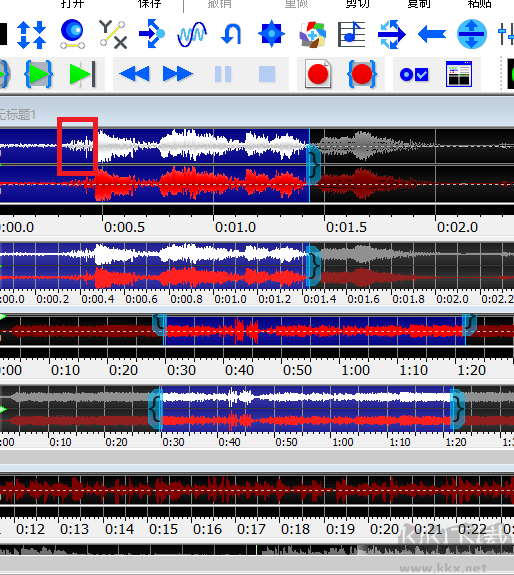The width and height of the screenshot is (514, 575).
Task: Click the 剪切 cut menu item
Action: pyautogui.click(x=358, y=4)
